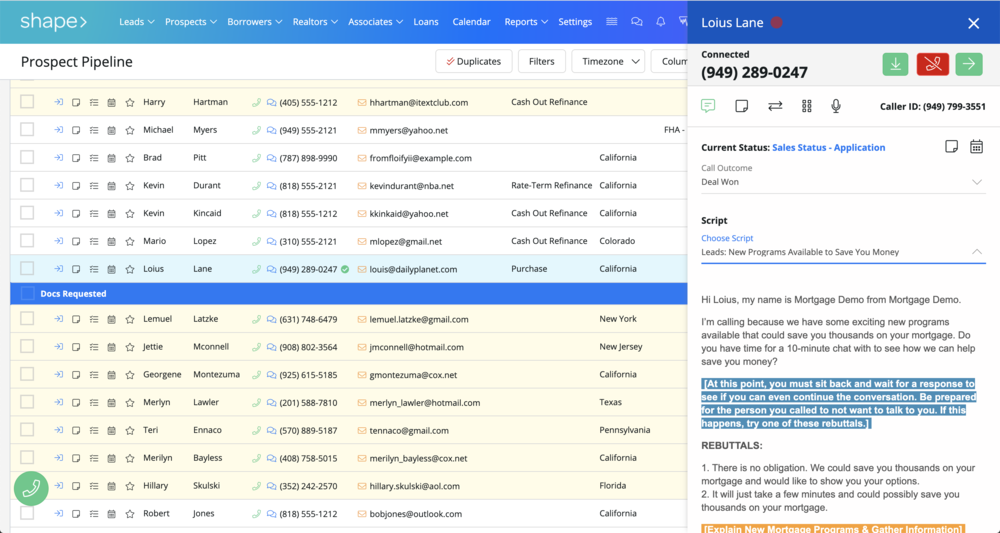This screenshot has height=533, width=1000.
Task: Open the notifications bell icon
Action: tap(661, 22)
